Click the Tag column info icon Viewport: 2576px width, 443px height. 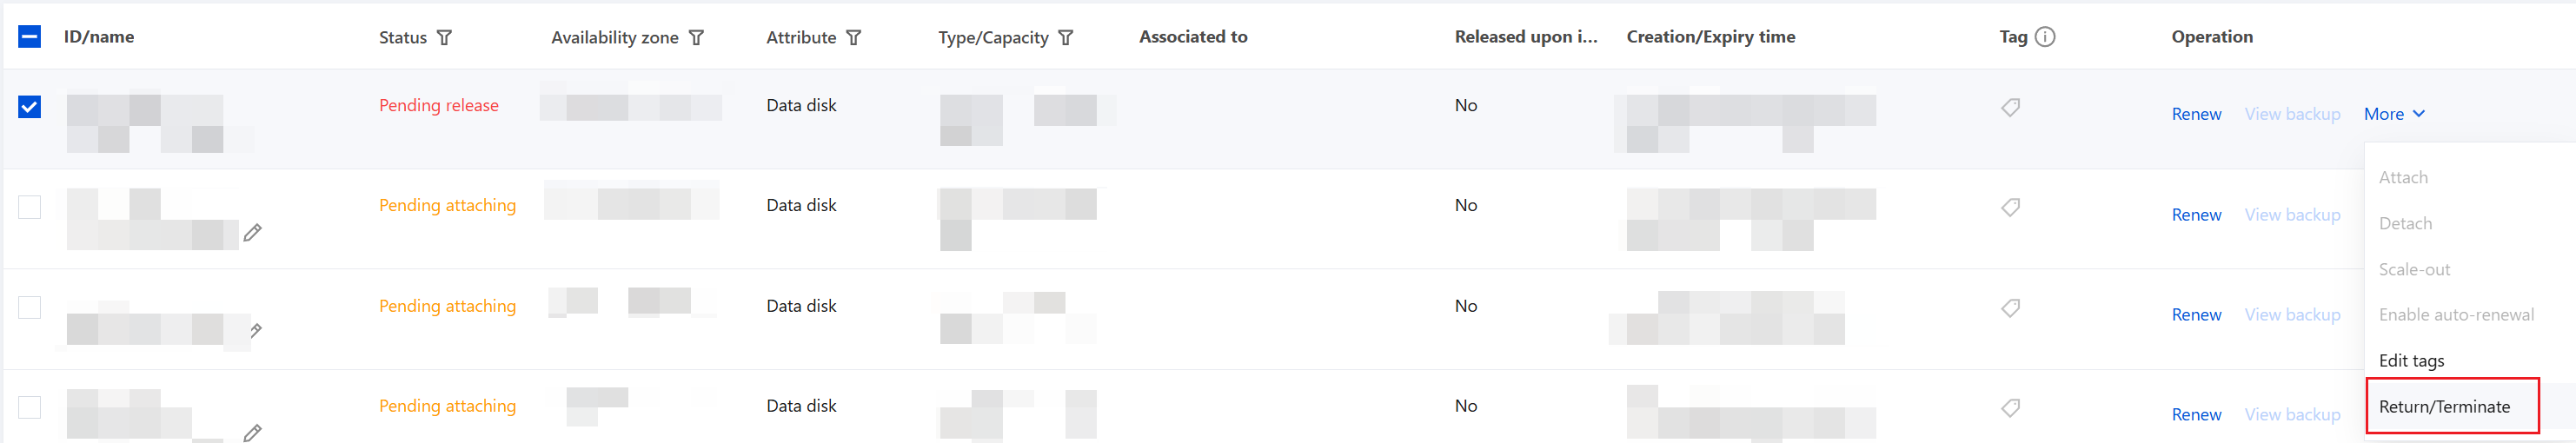coord(2045,37)
